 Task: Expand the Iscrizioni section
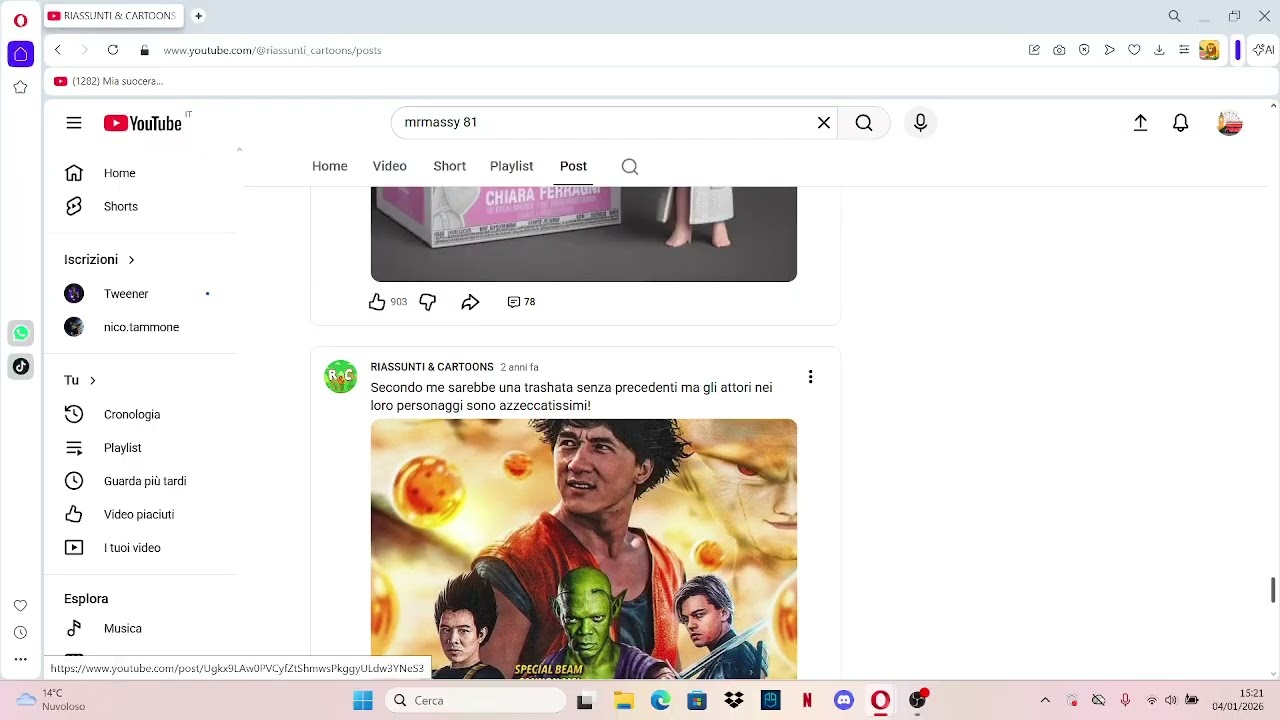(x=99, y=259)
